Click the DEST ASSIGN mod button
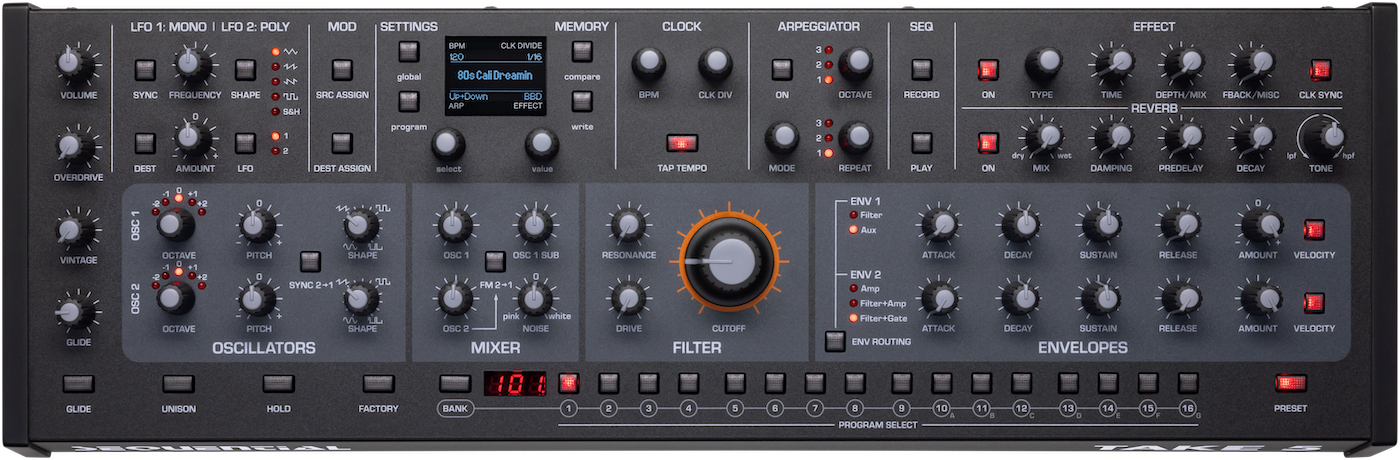 coord(342,143)
